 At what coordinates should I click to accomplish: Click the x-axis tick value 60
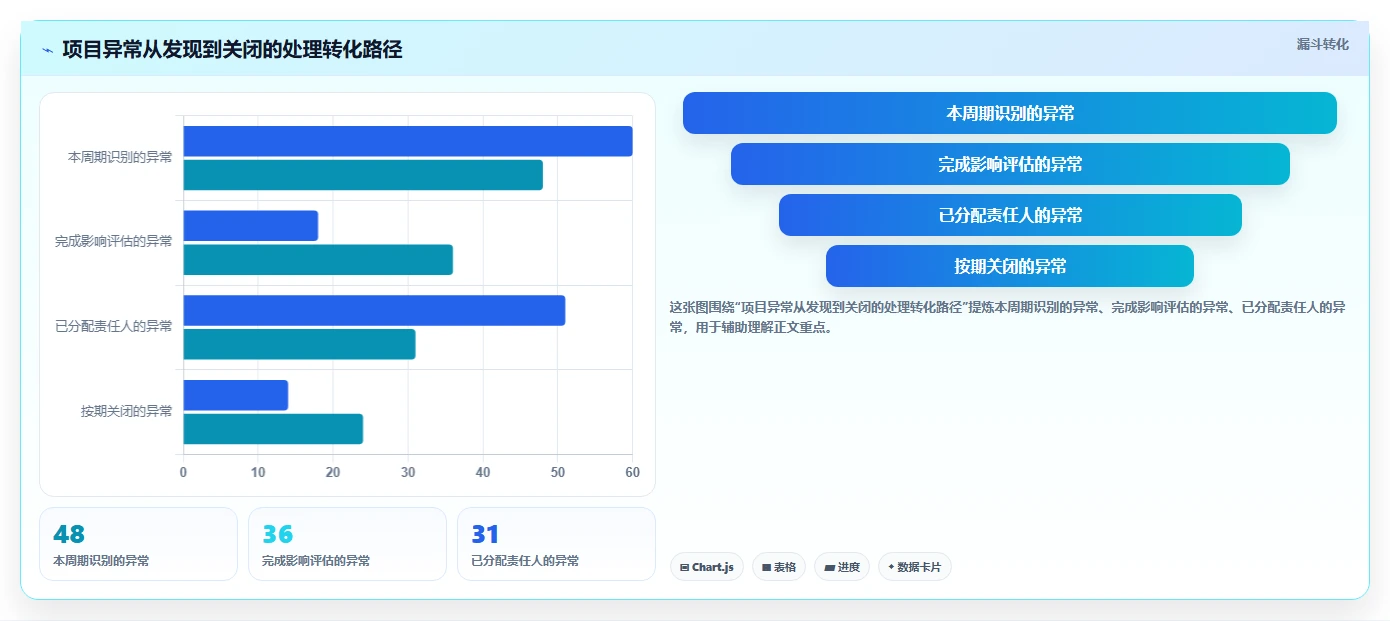pos(632,472)
